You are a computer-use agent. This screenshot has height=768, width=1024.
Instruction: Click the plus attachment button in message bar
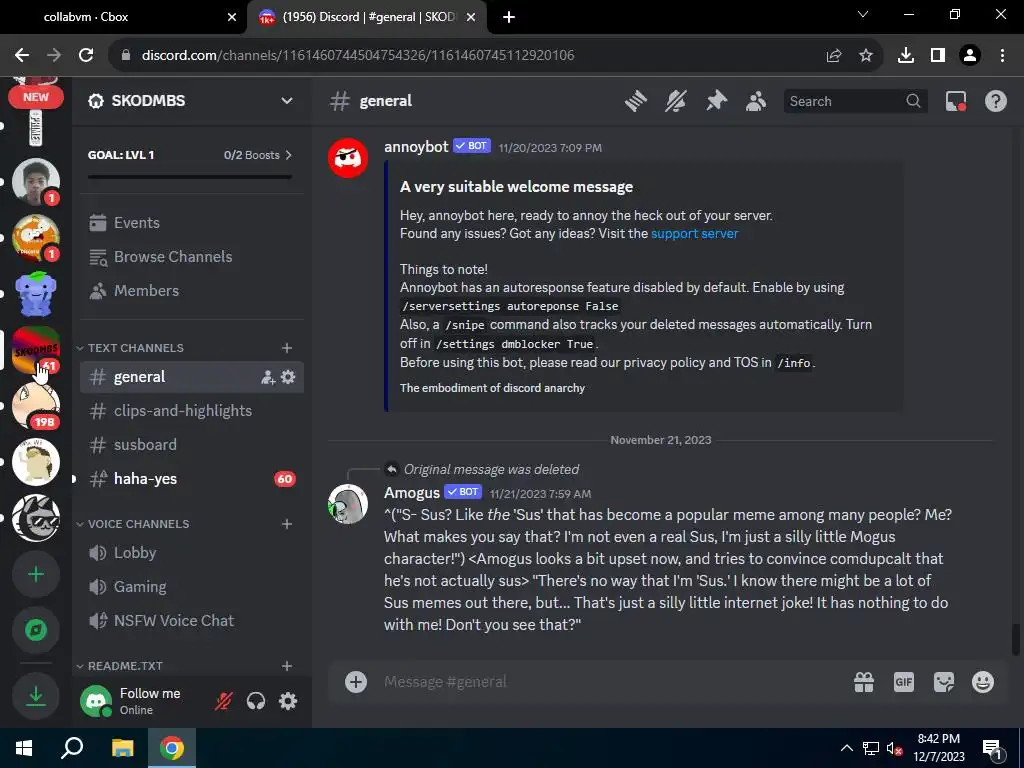pos(356,682)
